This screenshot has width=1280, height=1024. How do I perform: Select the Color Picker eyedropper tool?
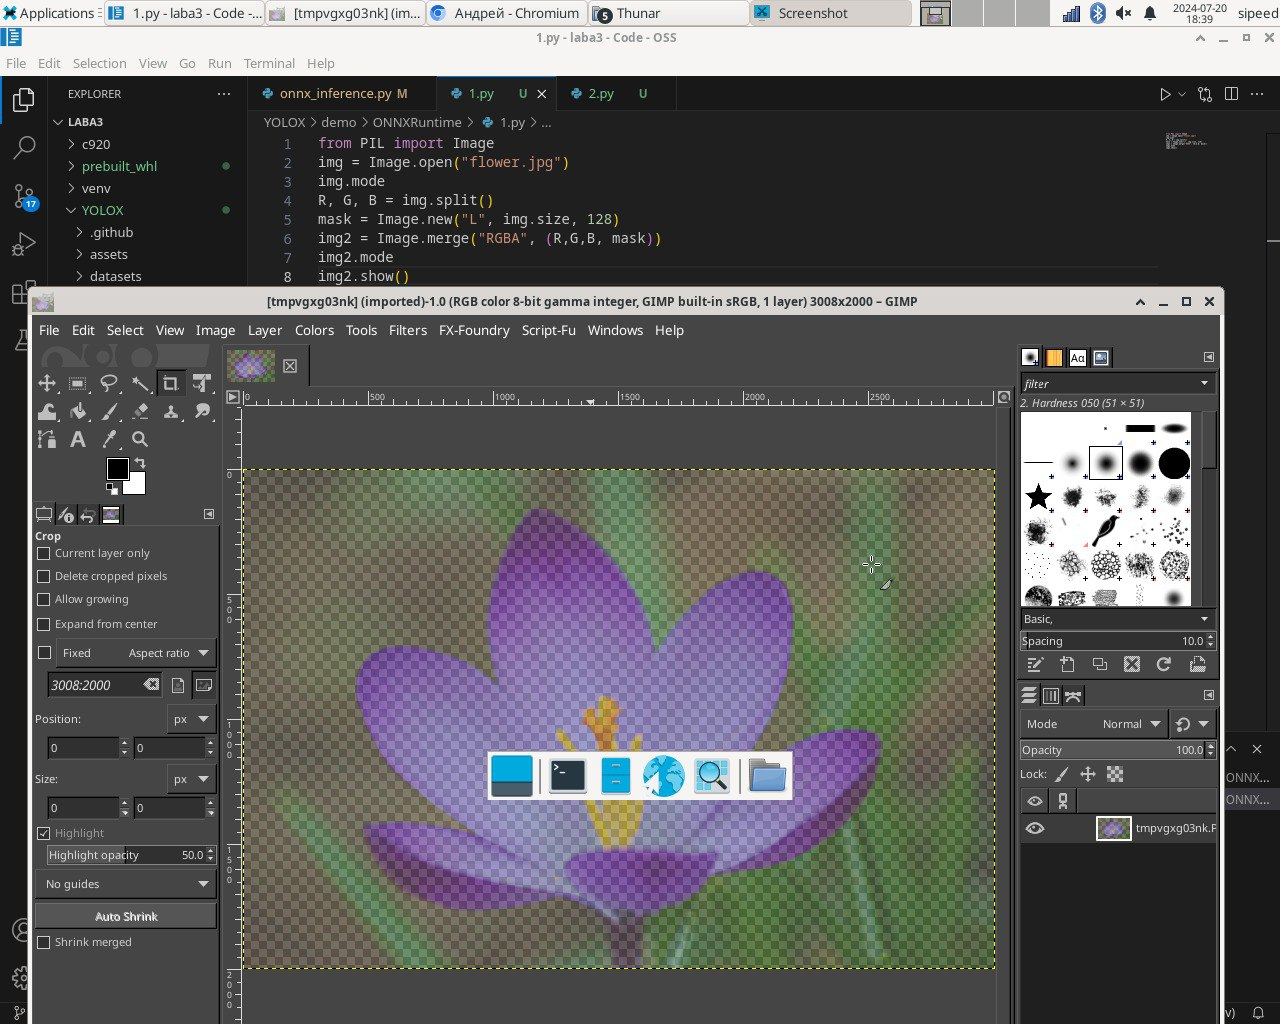109,439
